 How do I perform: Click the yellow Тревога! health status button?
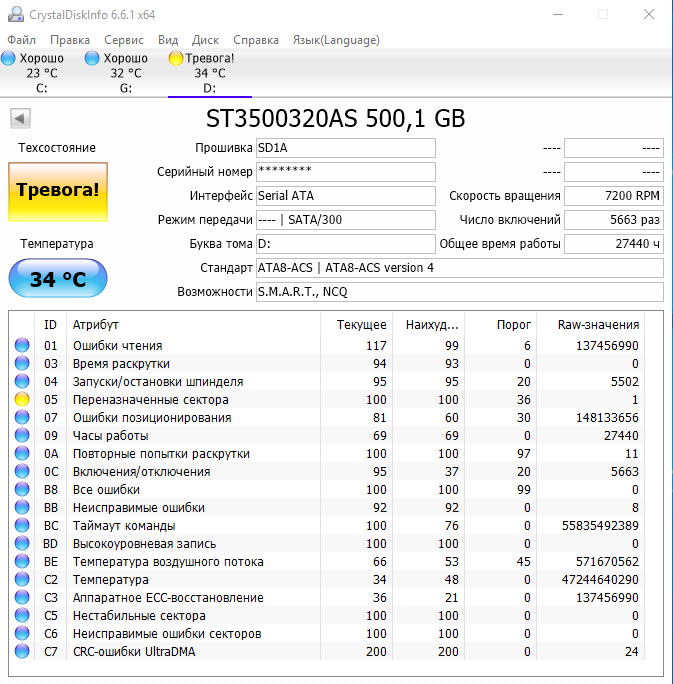(x=57, y=190)
